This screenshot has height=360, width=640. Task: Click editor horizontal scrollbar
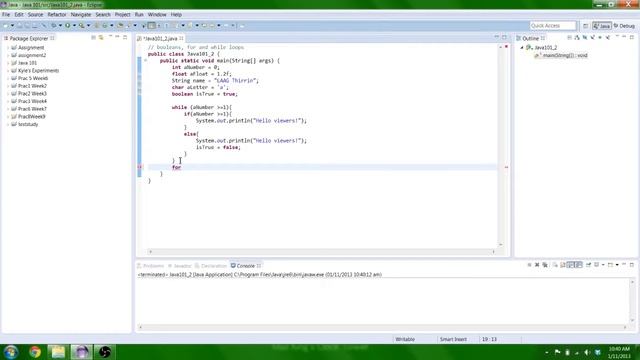point(322,251)
